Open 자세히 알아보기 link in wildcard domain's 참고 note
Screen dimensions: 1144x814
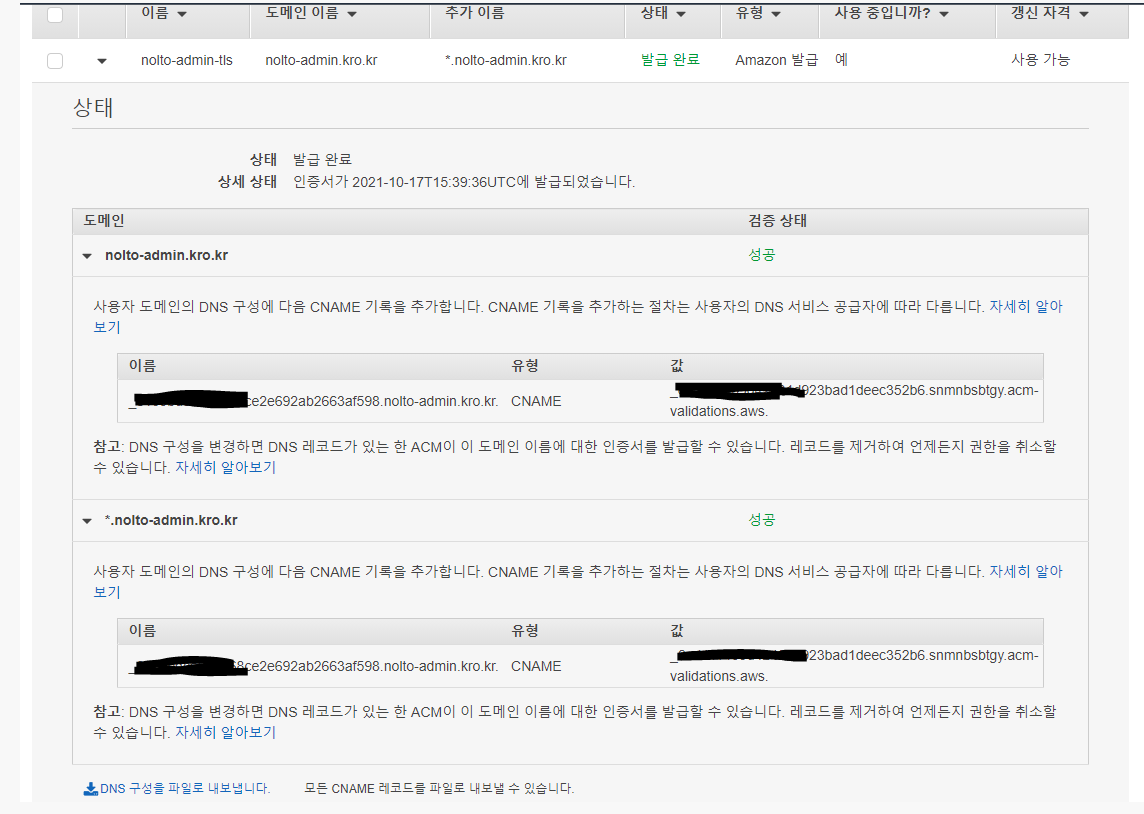click(x=225, y=732)
